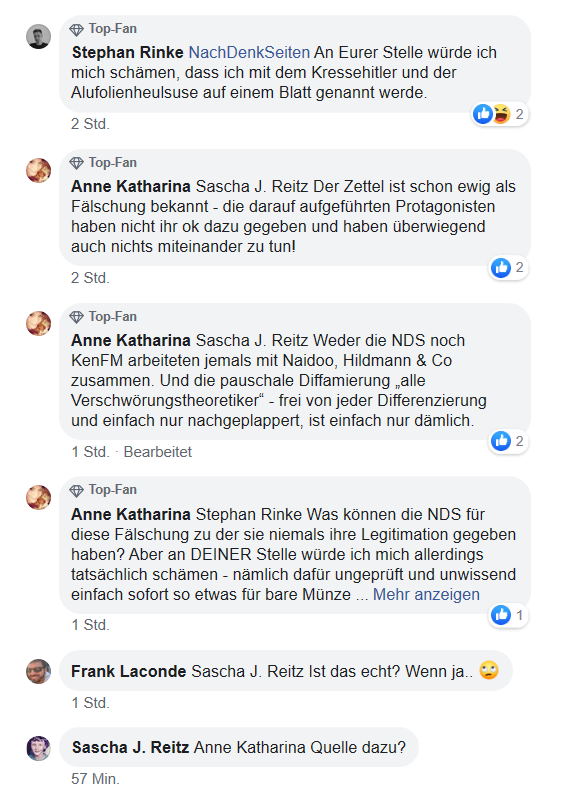This screenshot has width=563, height=798.
Task: Click Frank Laconde's avatar
Action: coord(39,671)
